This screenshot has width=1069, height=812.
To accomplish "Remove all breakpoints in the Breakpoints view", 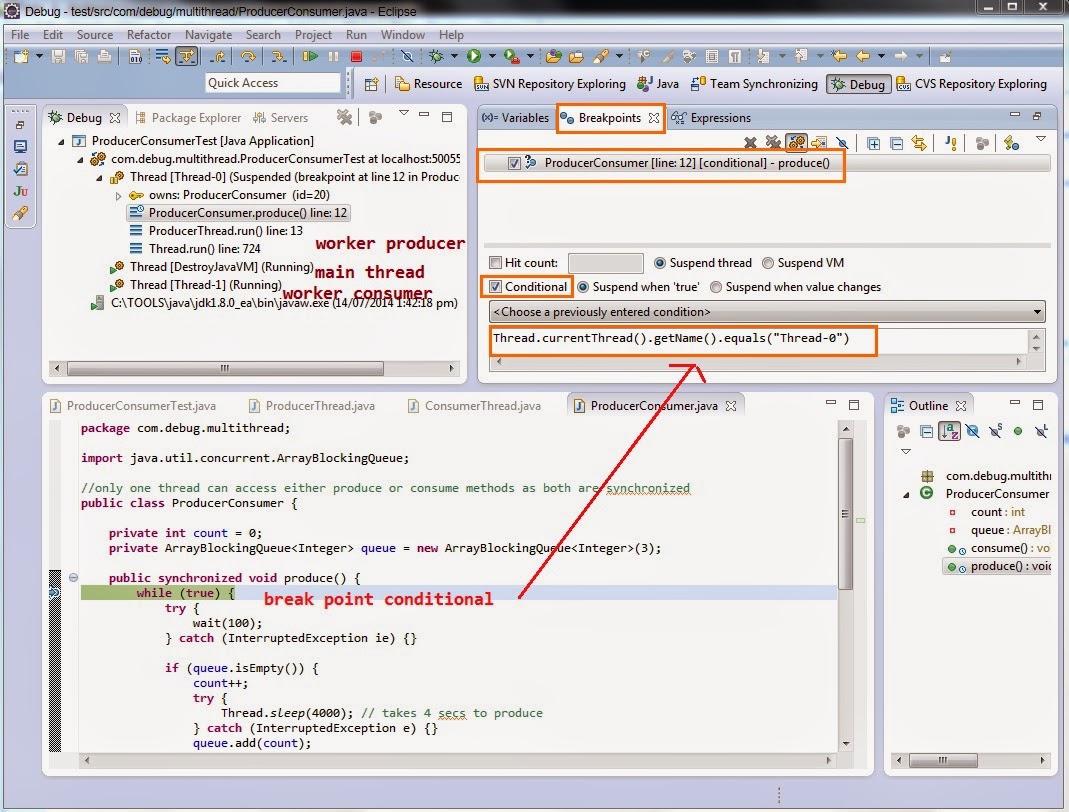I will pyautogui.click(x=772, y=142).
